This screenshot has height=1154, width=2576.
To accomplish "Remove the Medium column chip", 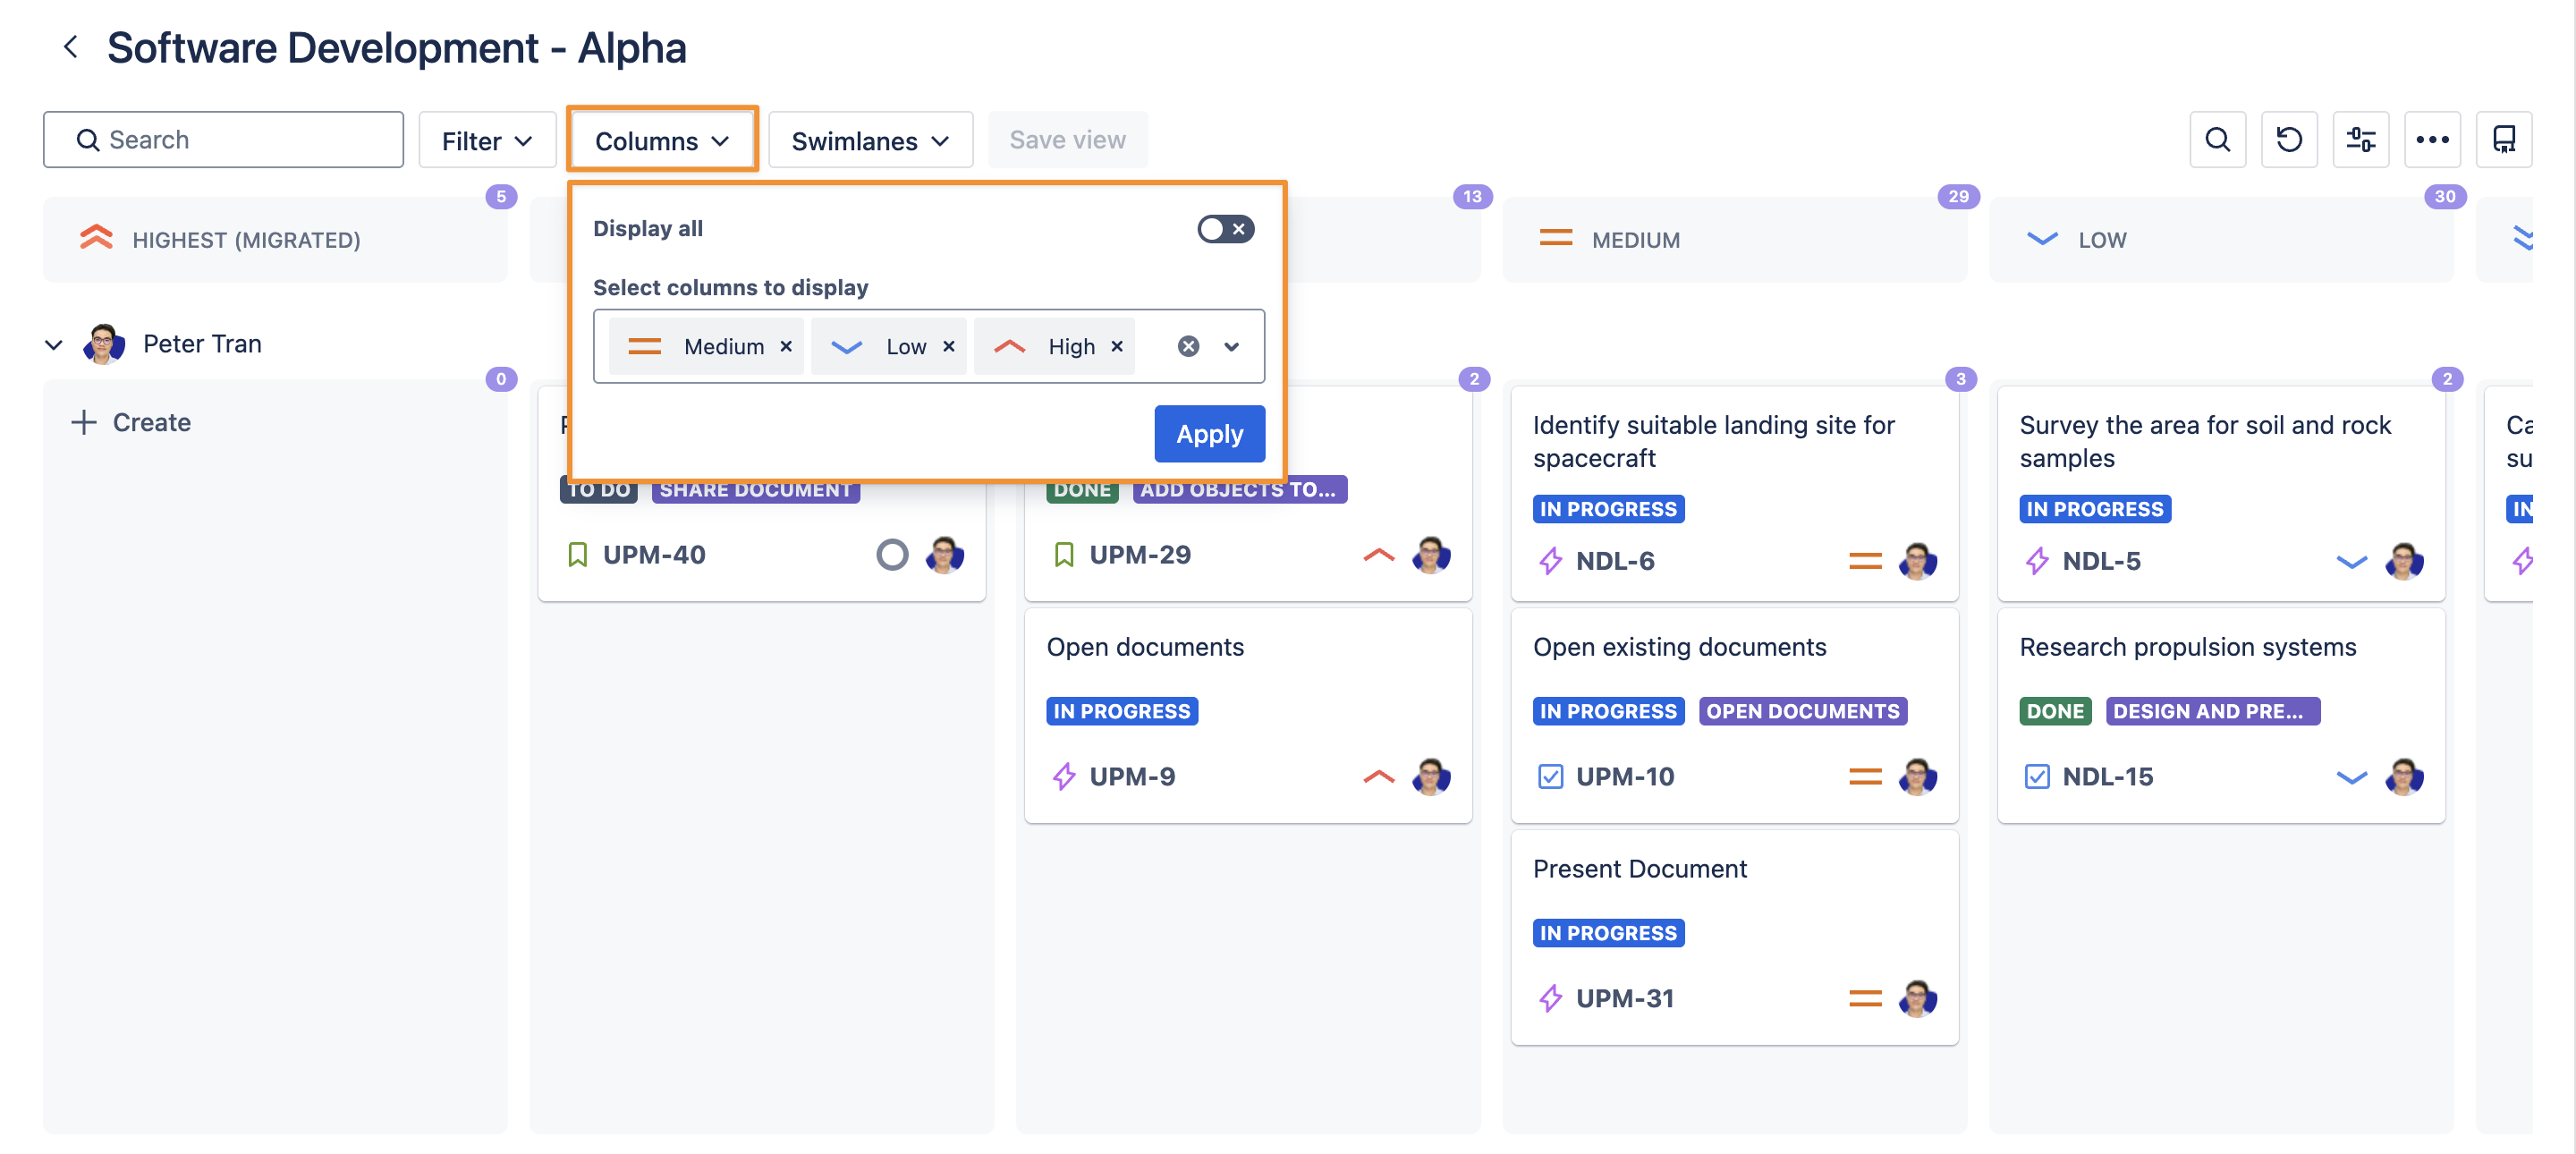I will pyautogui.click(x=786, y=347).
